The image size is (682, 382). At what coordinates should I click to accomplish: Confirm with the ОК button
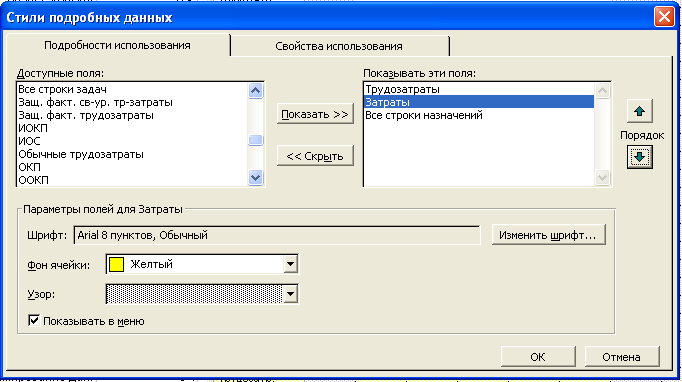[x=538, y=357]
